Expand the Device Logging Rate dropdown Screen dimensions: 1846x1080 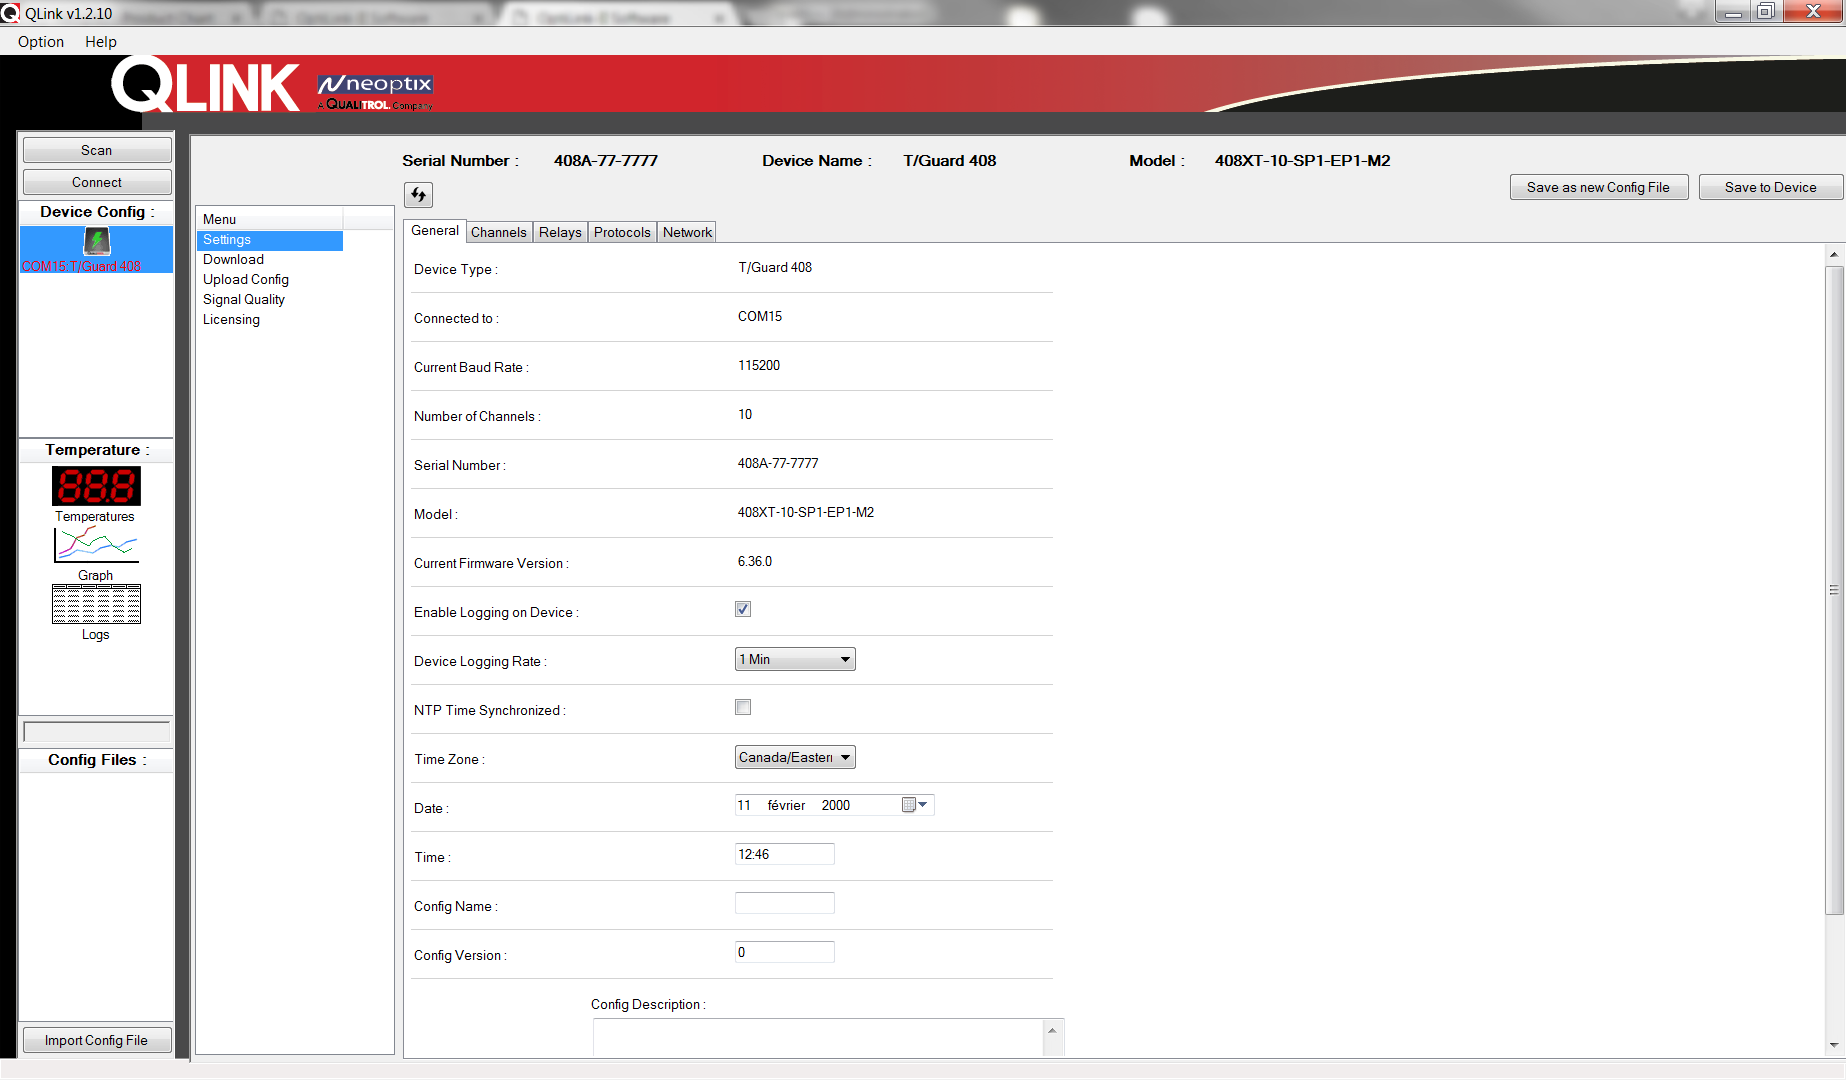[x=845, y=659]
